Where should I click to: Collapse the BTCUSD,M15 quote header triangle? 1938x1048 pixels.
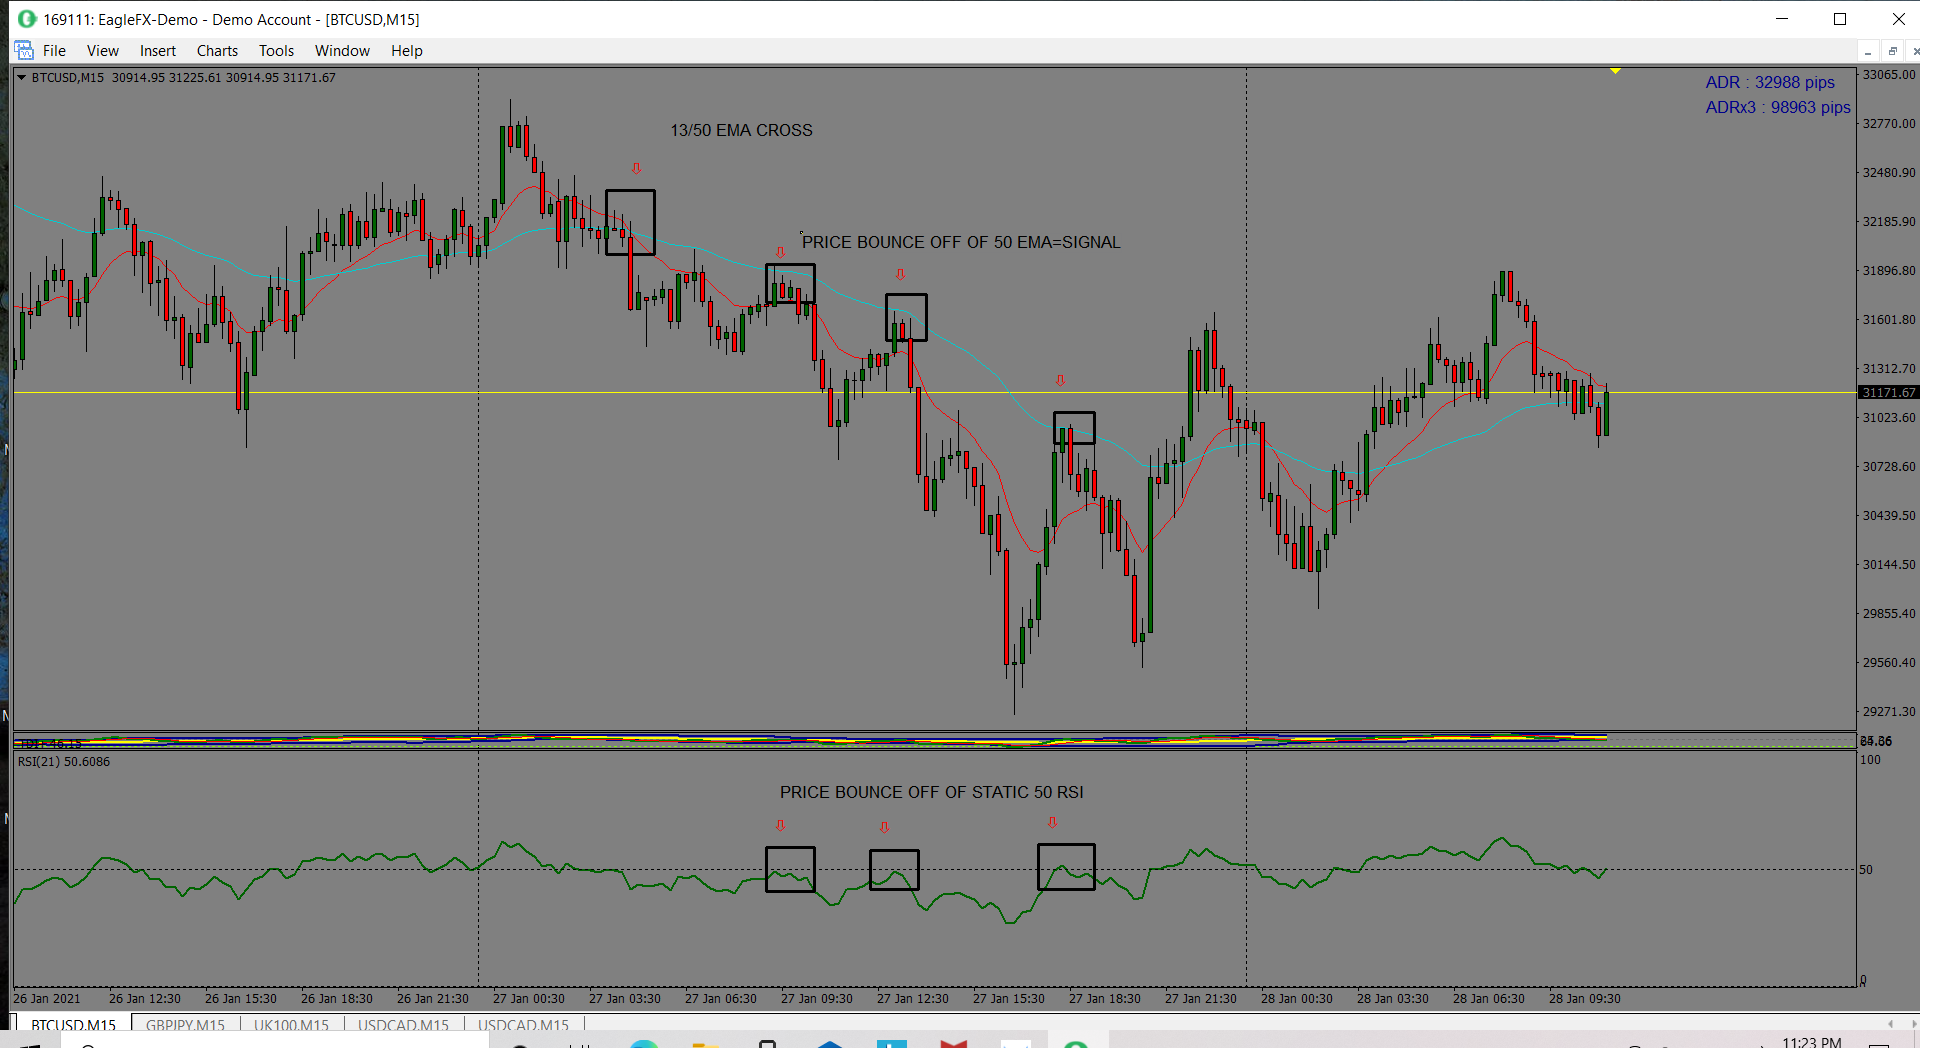tap(21, 77)
